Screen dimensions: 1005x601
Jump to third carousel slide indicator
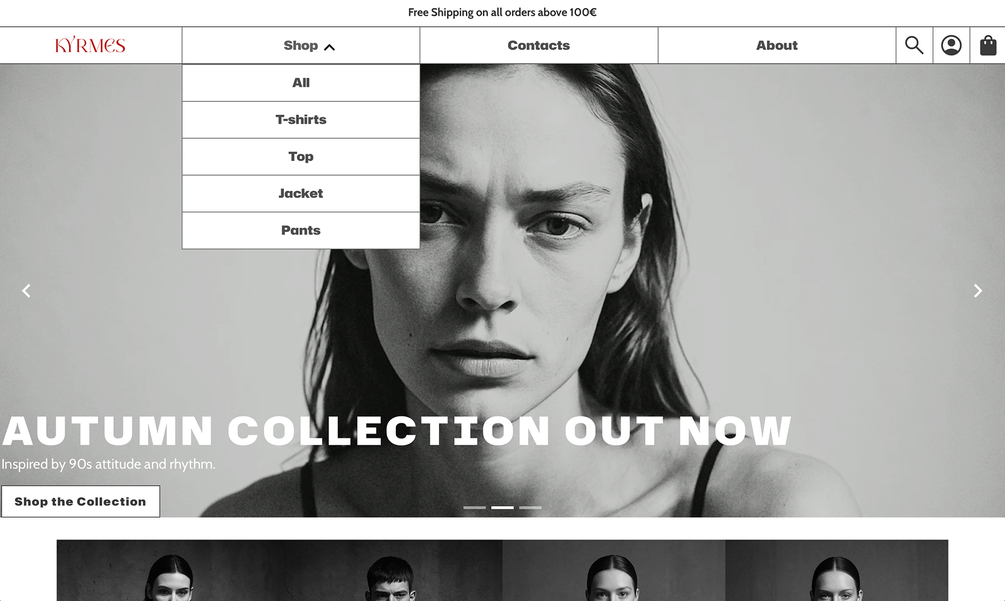click(x=530, y=507)
